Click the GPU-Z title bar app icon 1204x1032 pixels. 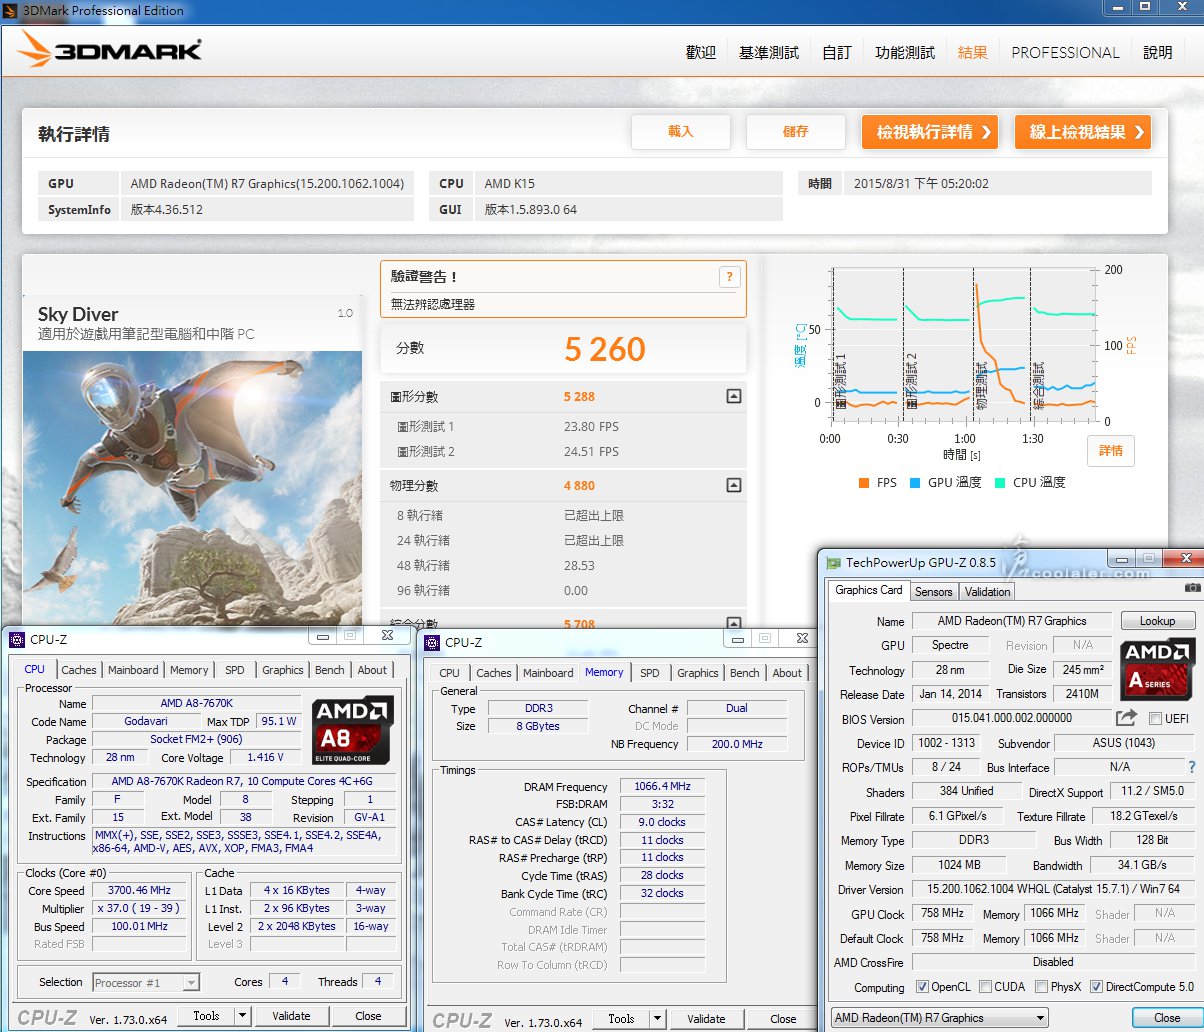[x=834, y=563]
